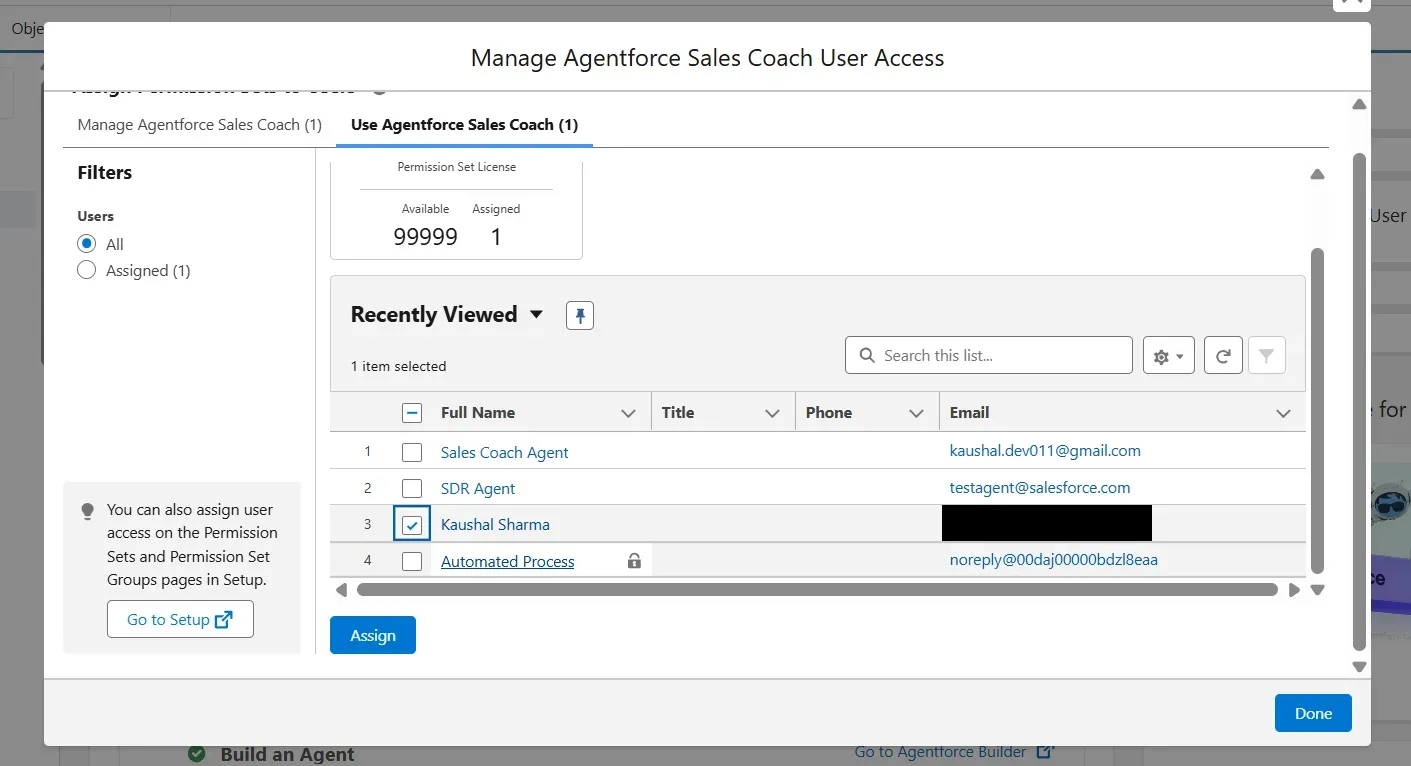Check the Sales Coach Agent row checkbox
Viewport: 1411px width, 766px height.
point(412,452)
